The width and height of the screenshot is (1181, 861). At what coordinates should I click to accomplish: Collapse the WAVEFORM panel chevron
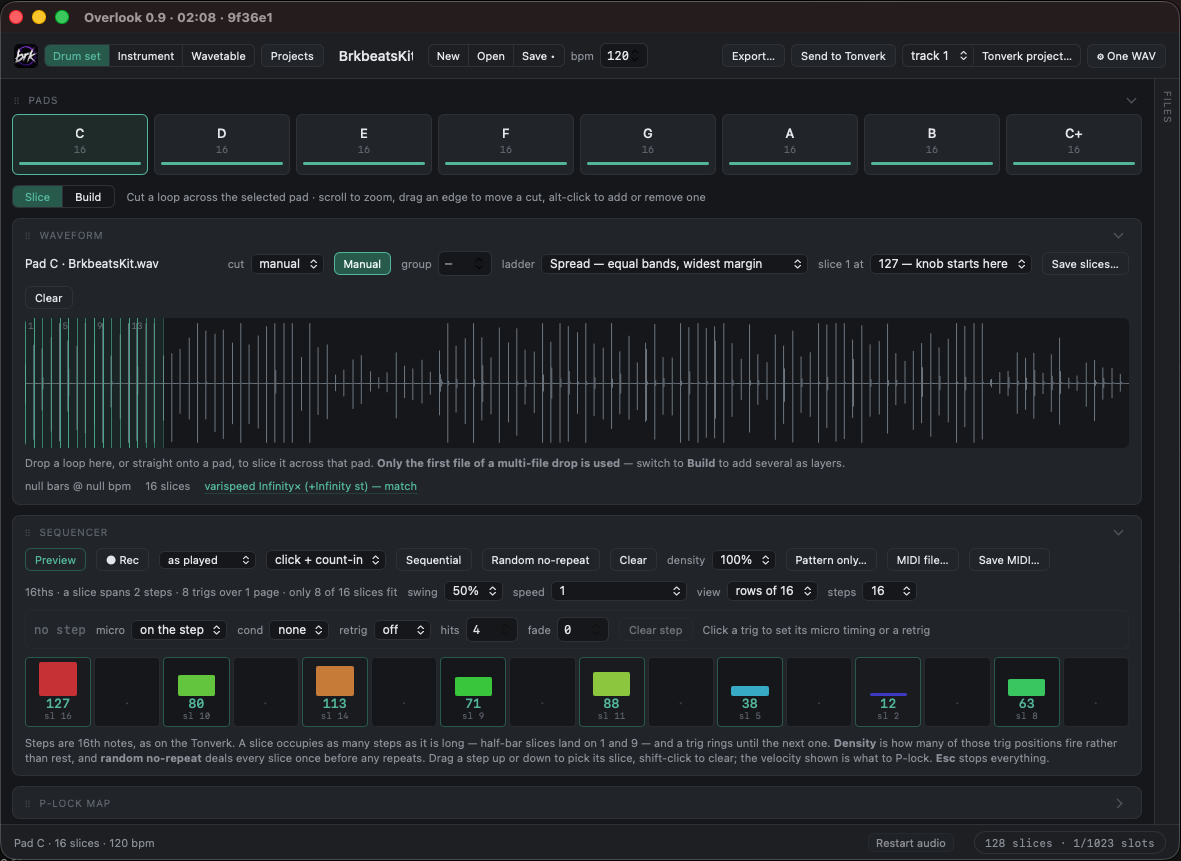pos(1118,236)
